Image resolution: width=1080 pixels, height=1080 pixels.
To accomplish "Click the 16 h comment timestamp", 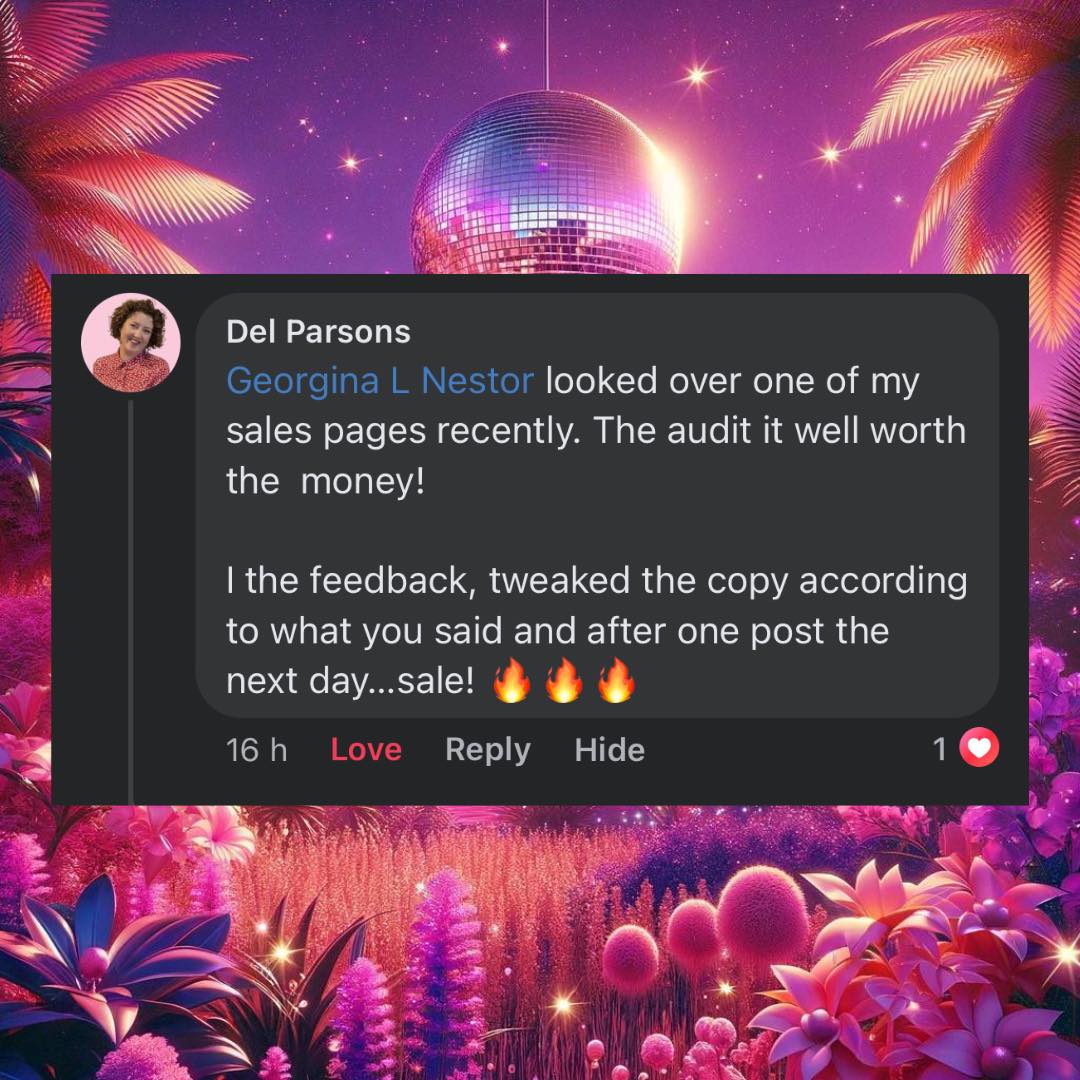I will [256, 749].
